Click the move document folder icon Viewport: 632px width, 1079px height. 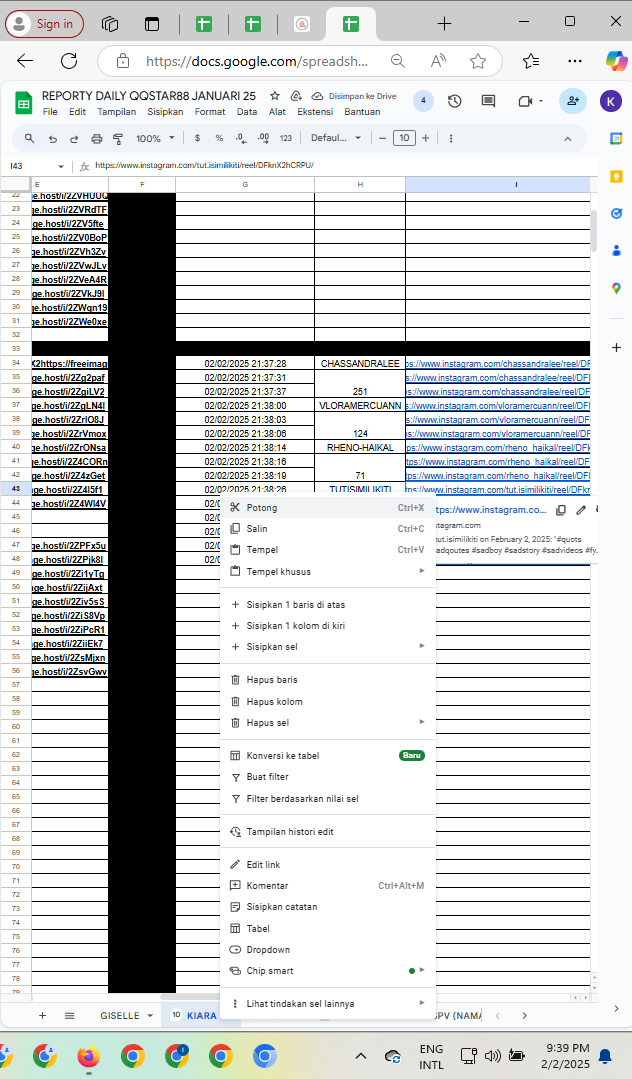296,96
